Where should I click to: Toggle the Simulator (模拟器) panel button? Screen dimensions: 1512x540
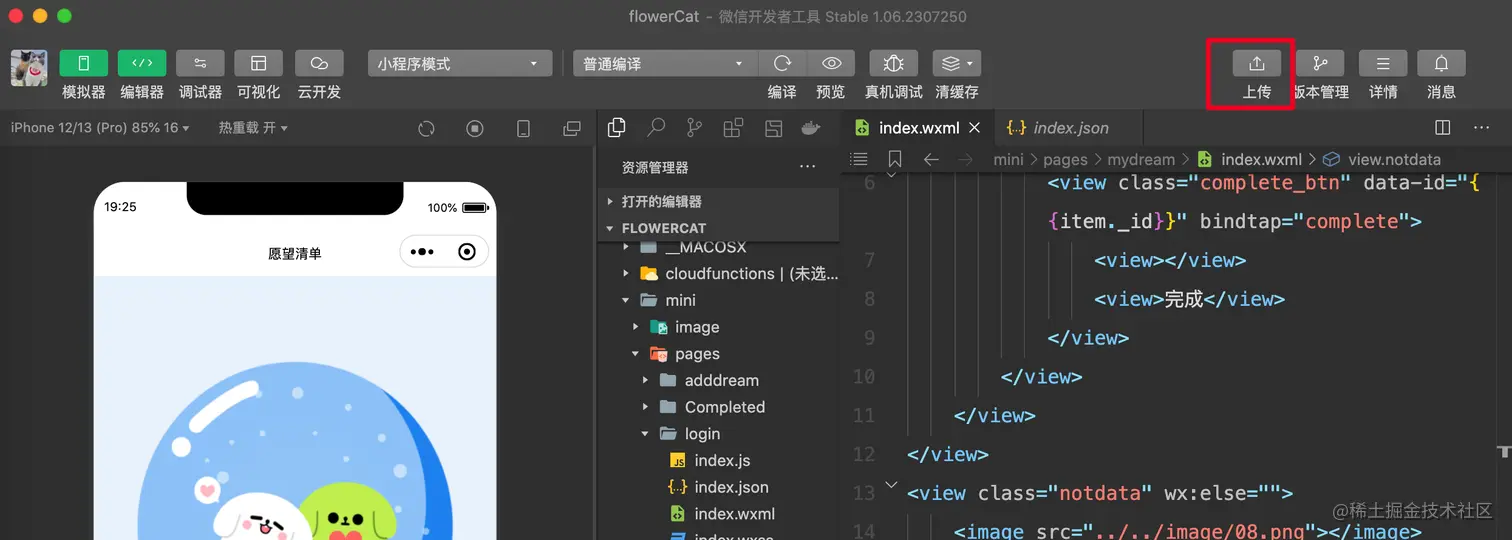(x=84, y=63)
